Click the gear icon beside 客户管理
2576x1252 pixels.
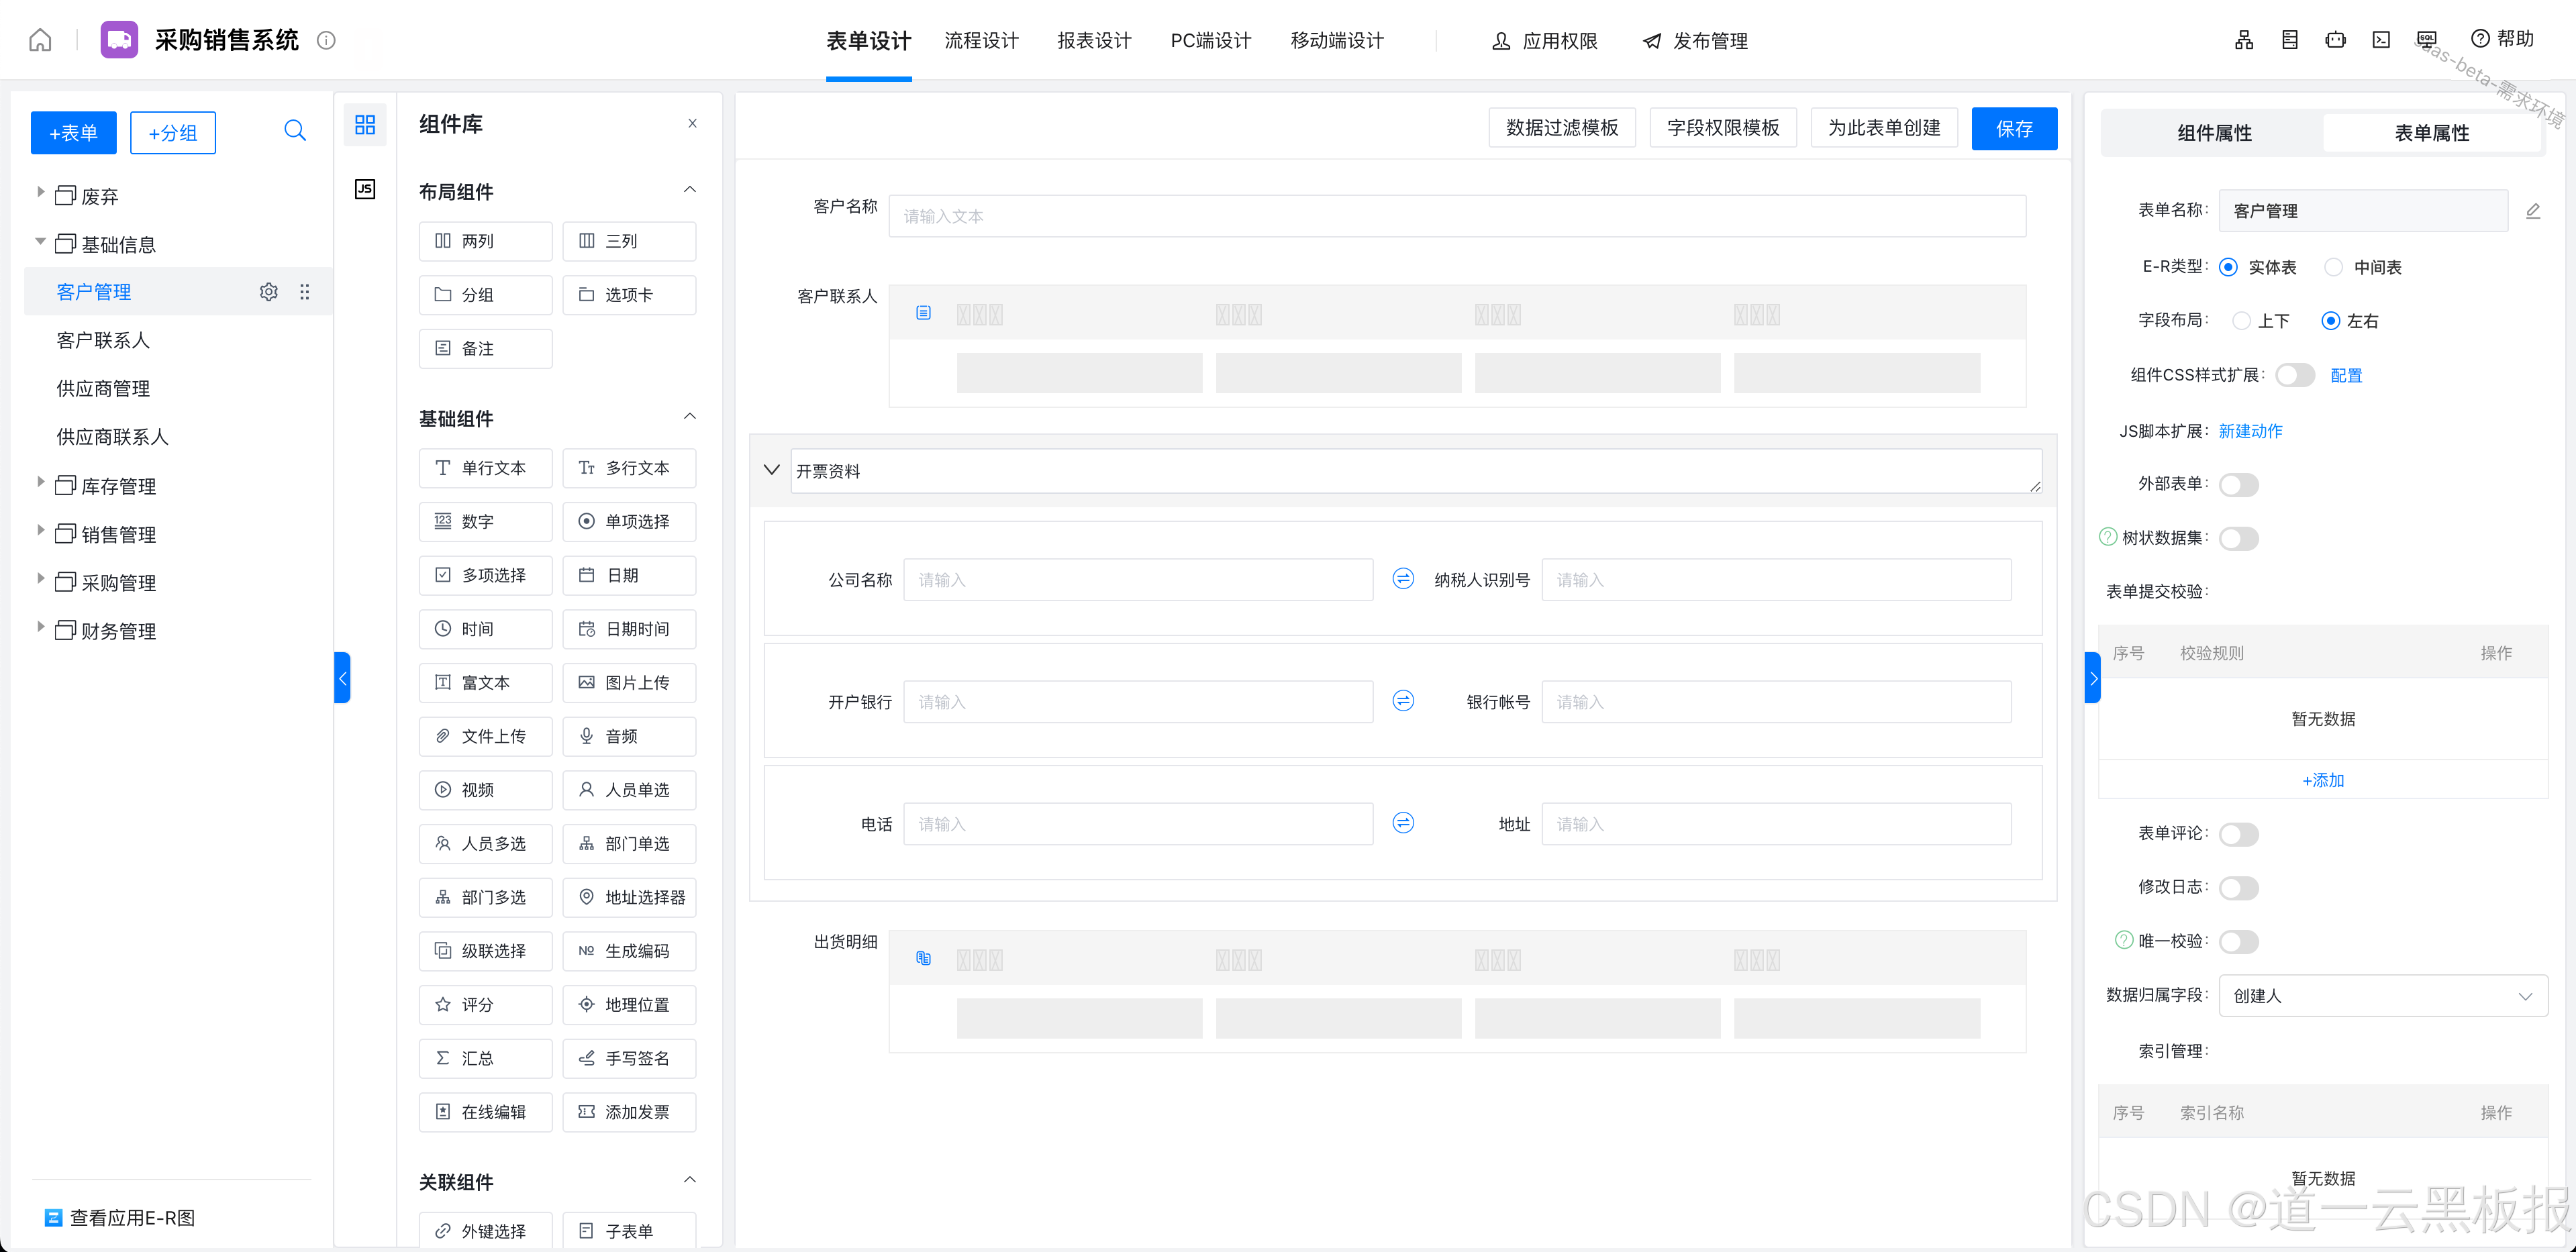tap(268, 292)
